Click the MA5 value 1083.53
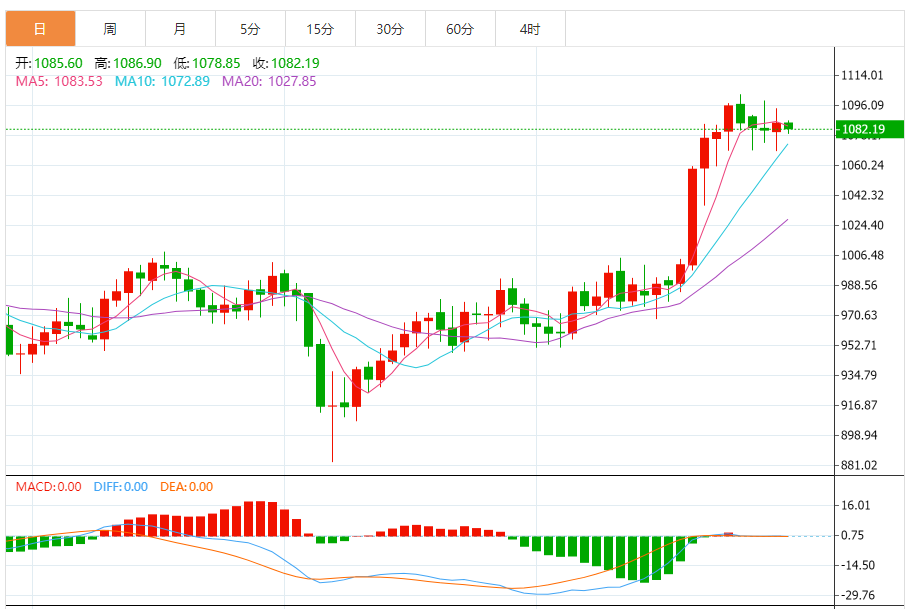This screenshot has height=609, width=907. (78, 81)
